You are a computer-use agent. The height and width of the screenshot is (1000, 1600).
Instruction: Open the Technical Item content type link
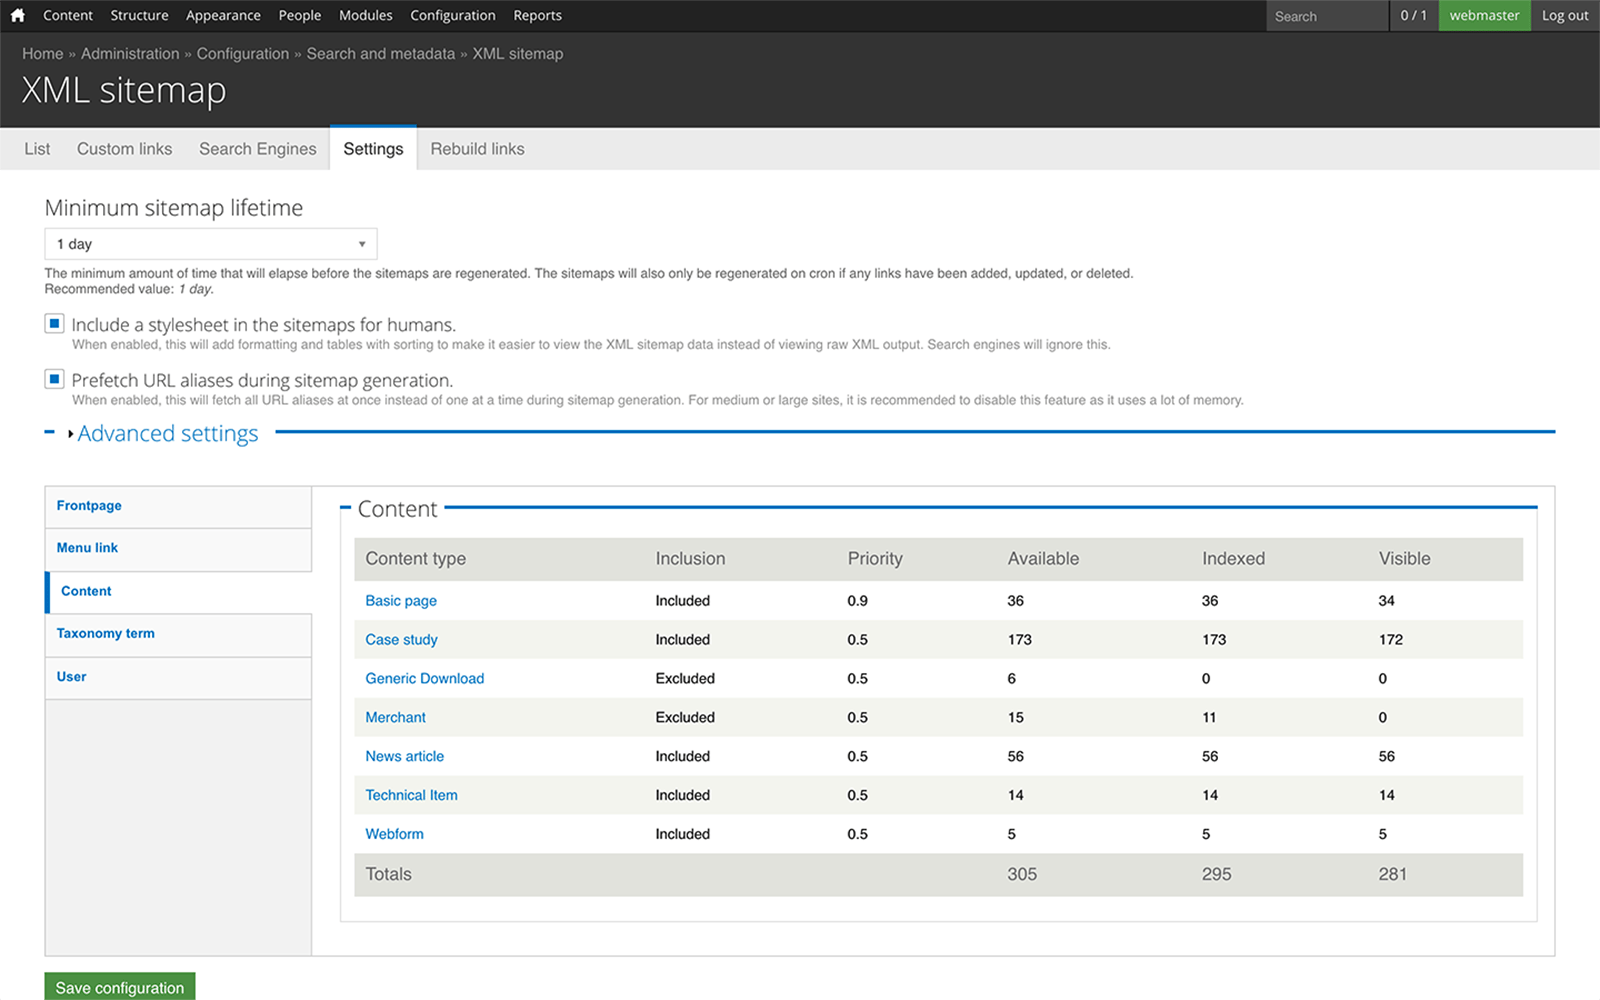411,795
